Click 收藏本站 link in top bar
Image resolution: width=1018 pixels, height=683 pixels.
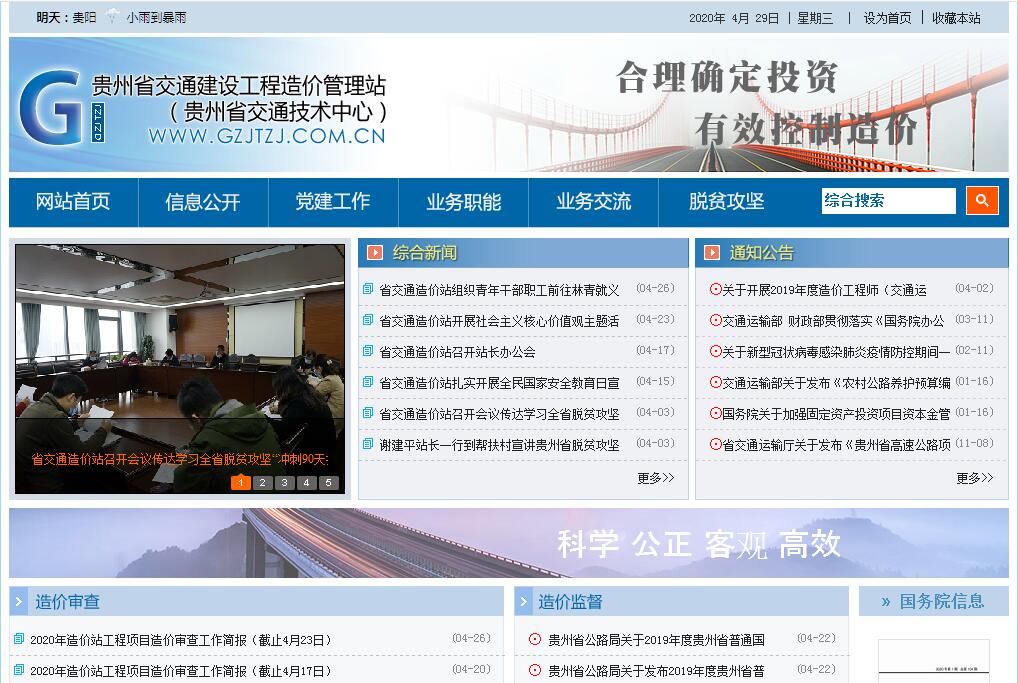[x=956, y=18]
